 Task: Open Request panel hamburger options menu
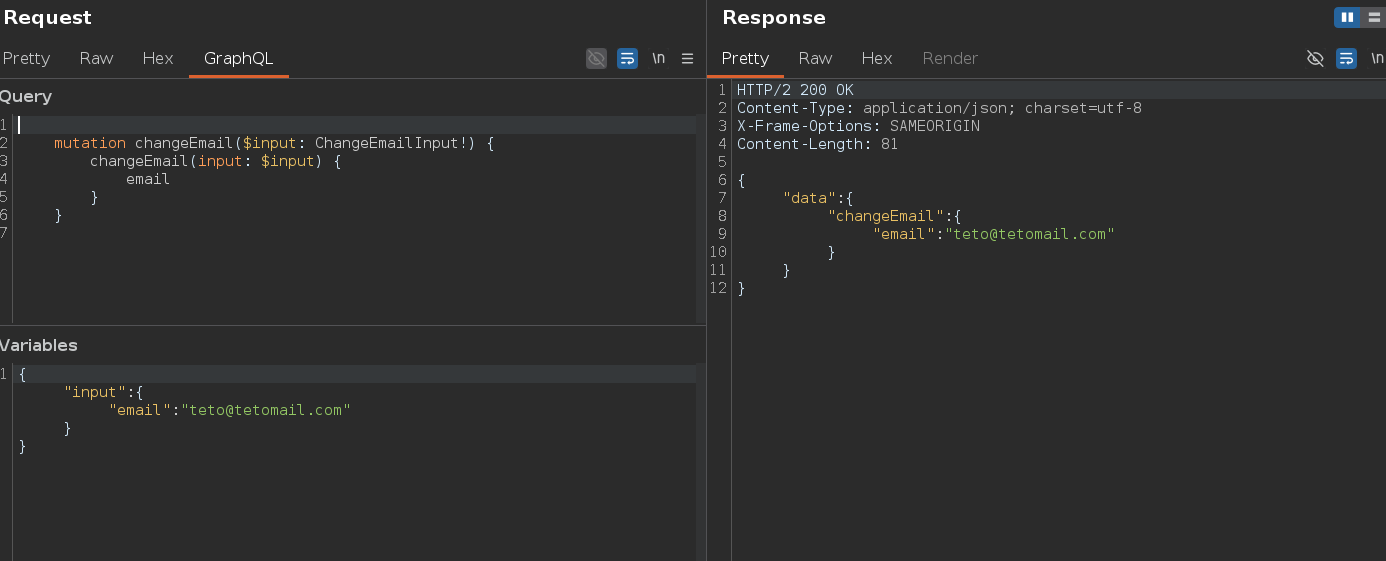(x=687, y=58)
